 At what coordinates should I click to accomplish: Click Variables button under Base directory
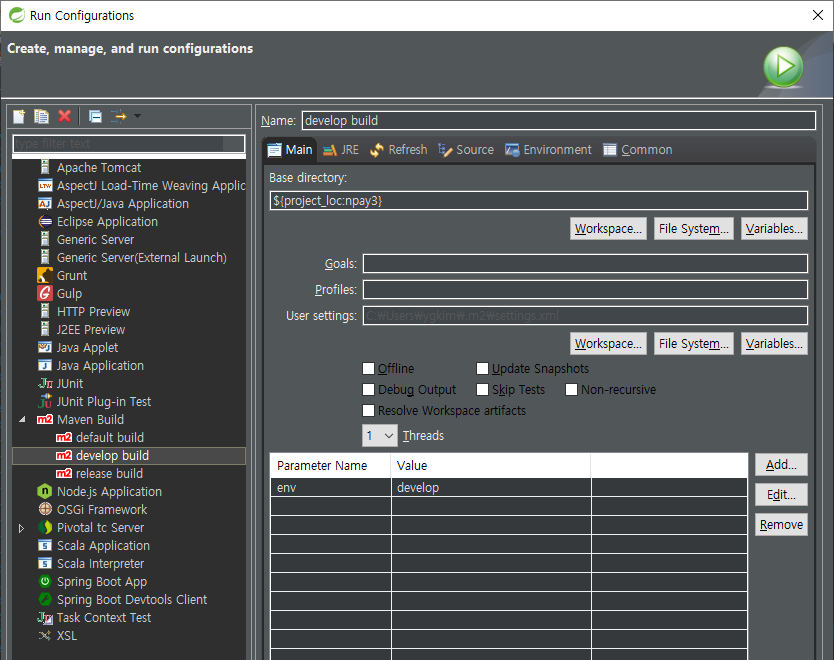point(774,229)
